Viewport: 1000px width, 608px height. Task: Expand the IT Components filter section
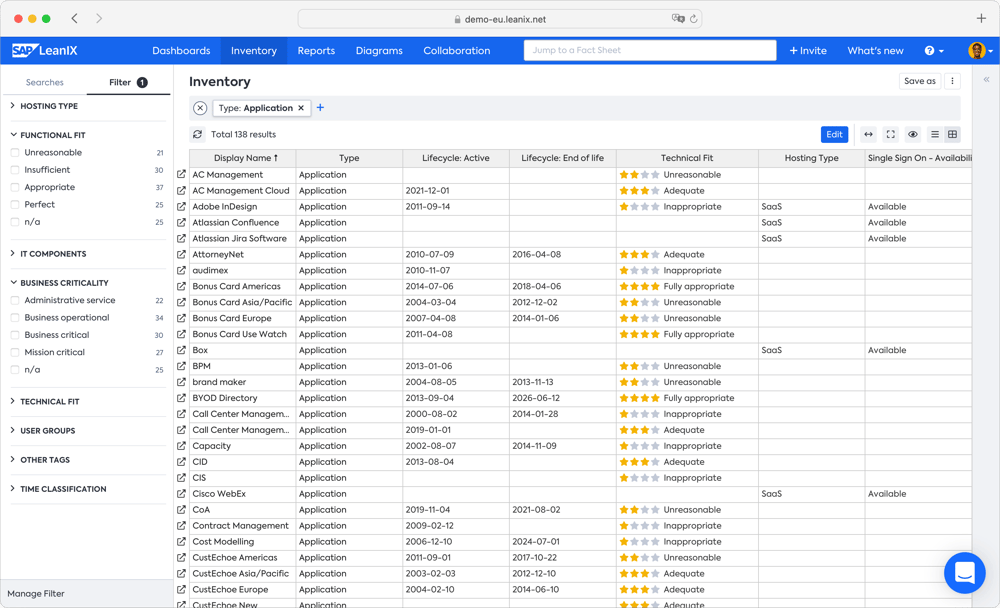point(52,254)
